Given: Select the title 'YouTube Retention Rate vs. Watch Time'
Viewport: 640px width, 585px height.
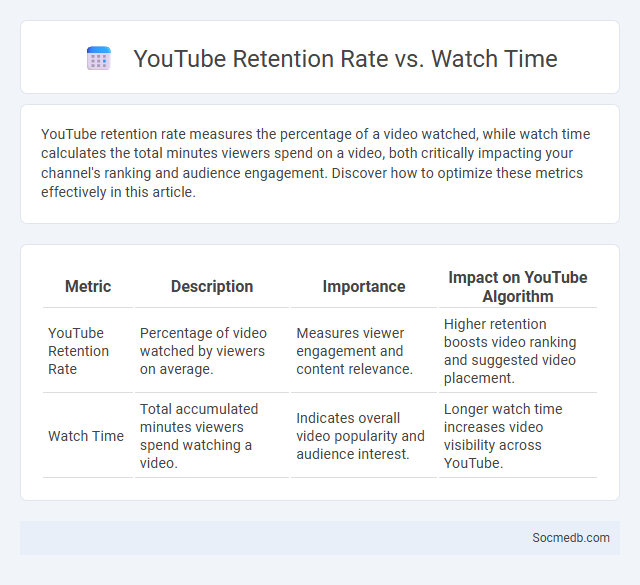Looking at the screenshot, I should click(x=345, y=58).
